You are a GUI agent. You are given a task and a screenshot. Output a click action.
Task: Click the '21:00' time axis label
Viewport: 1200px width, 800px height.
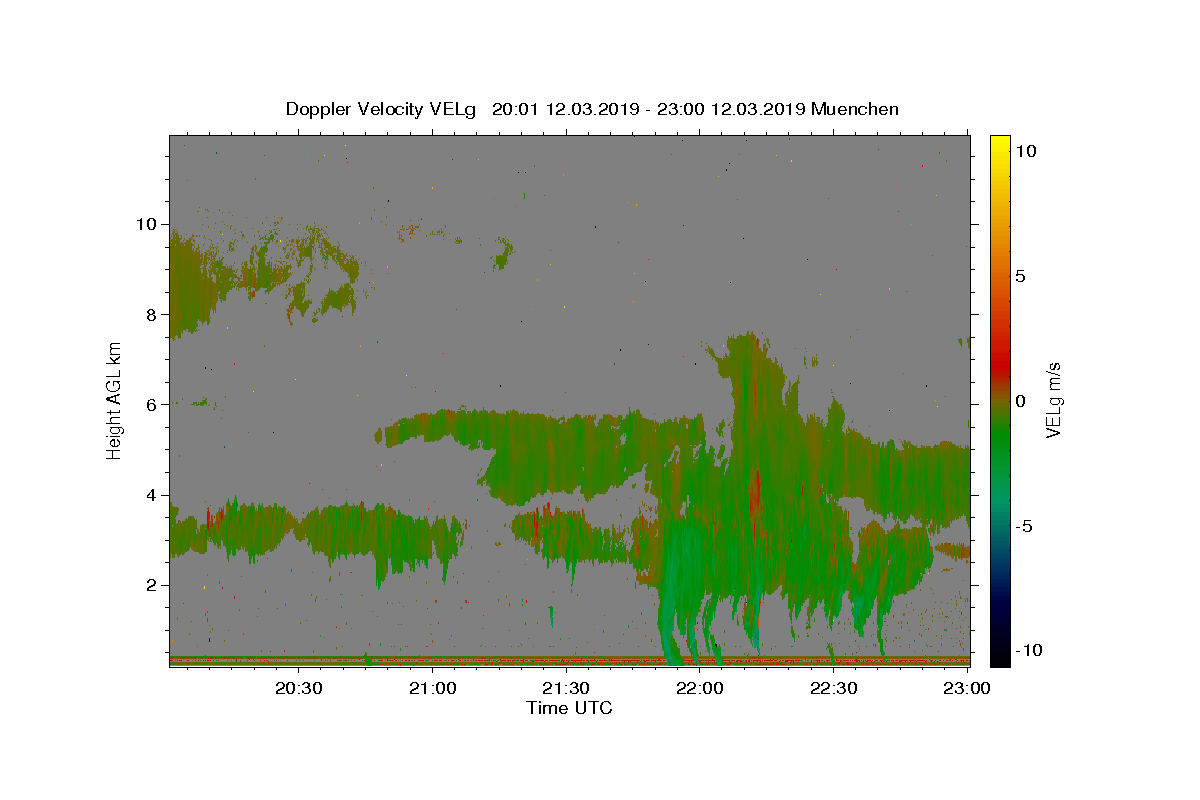tap(433, 688)
